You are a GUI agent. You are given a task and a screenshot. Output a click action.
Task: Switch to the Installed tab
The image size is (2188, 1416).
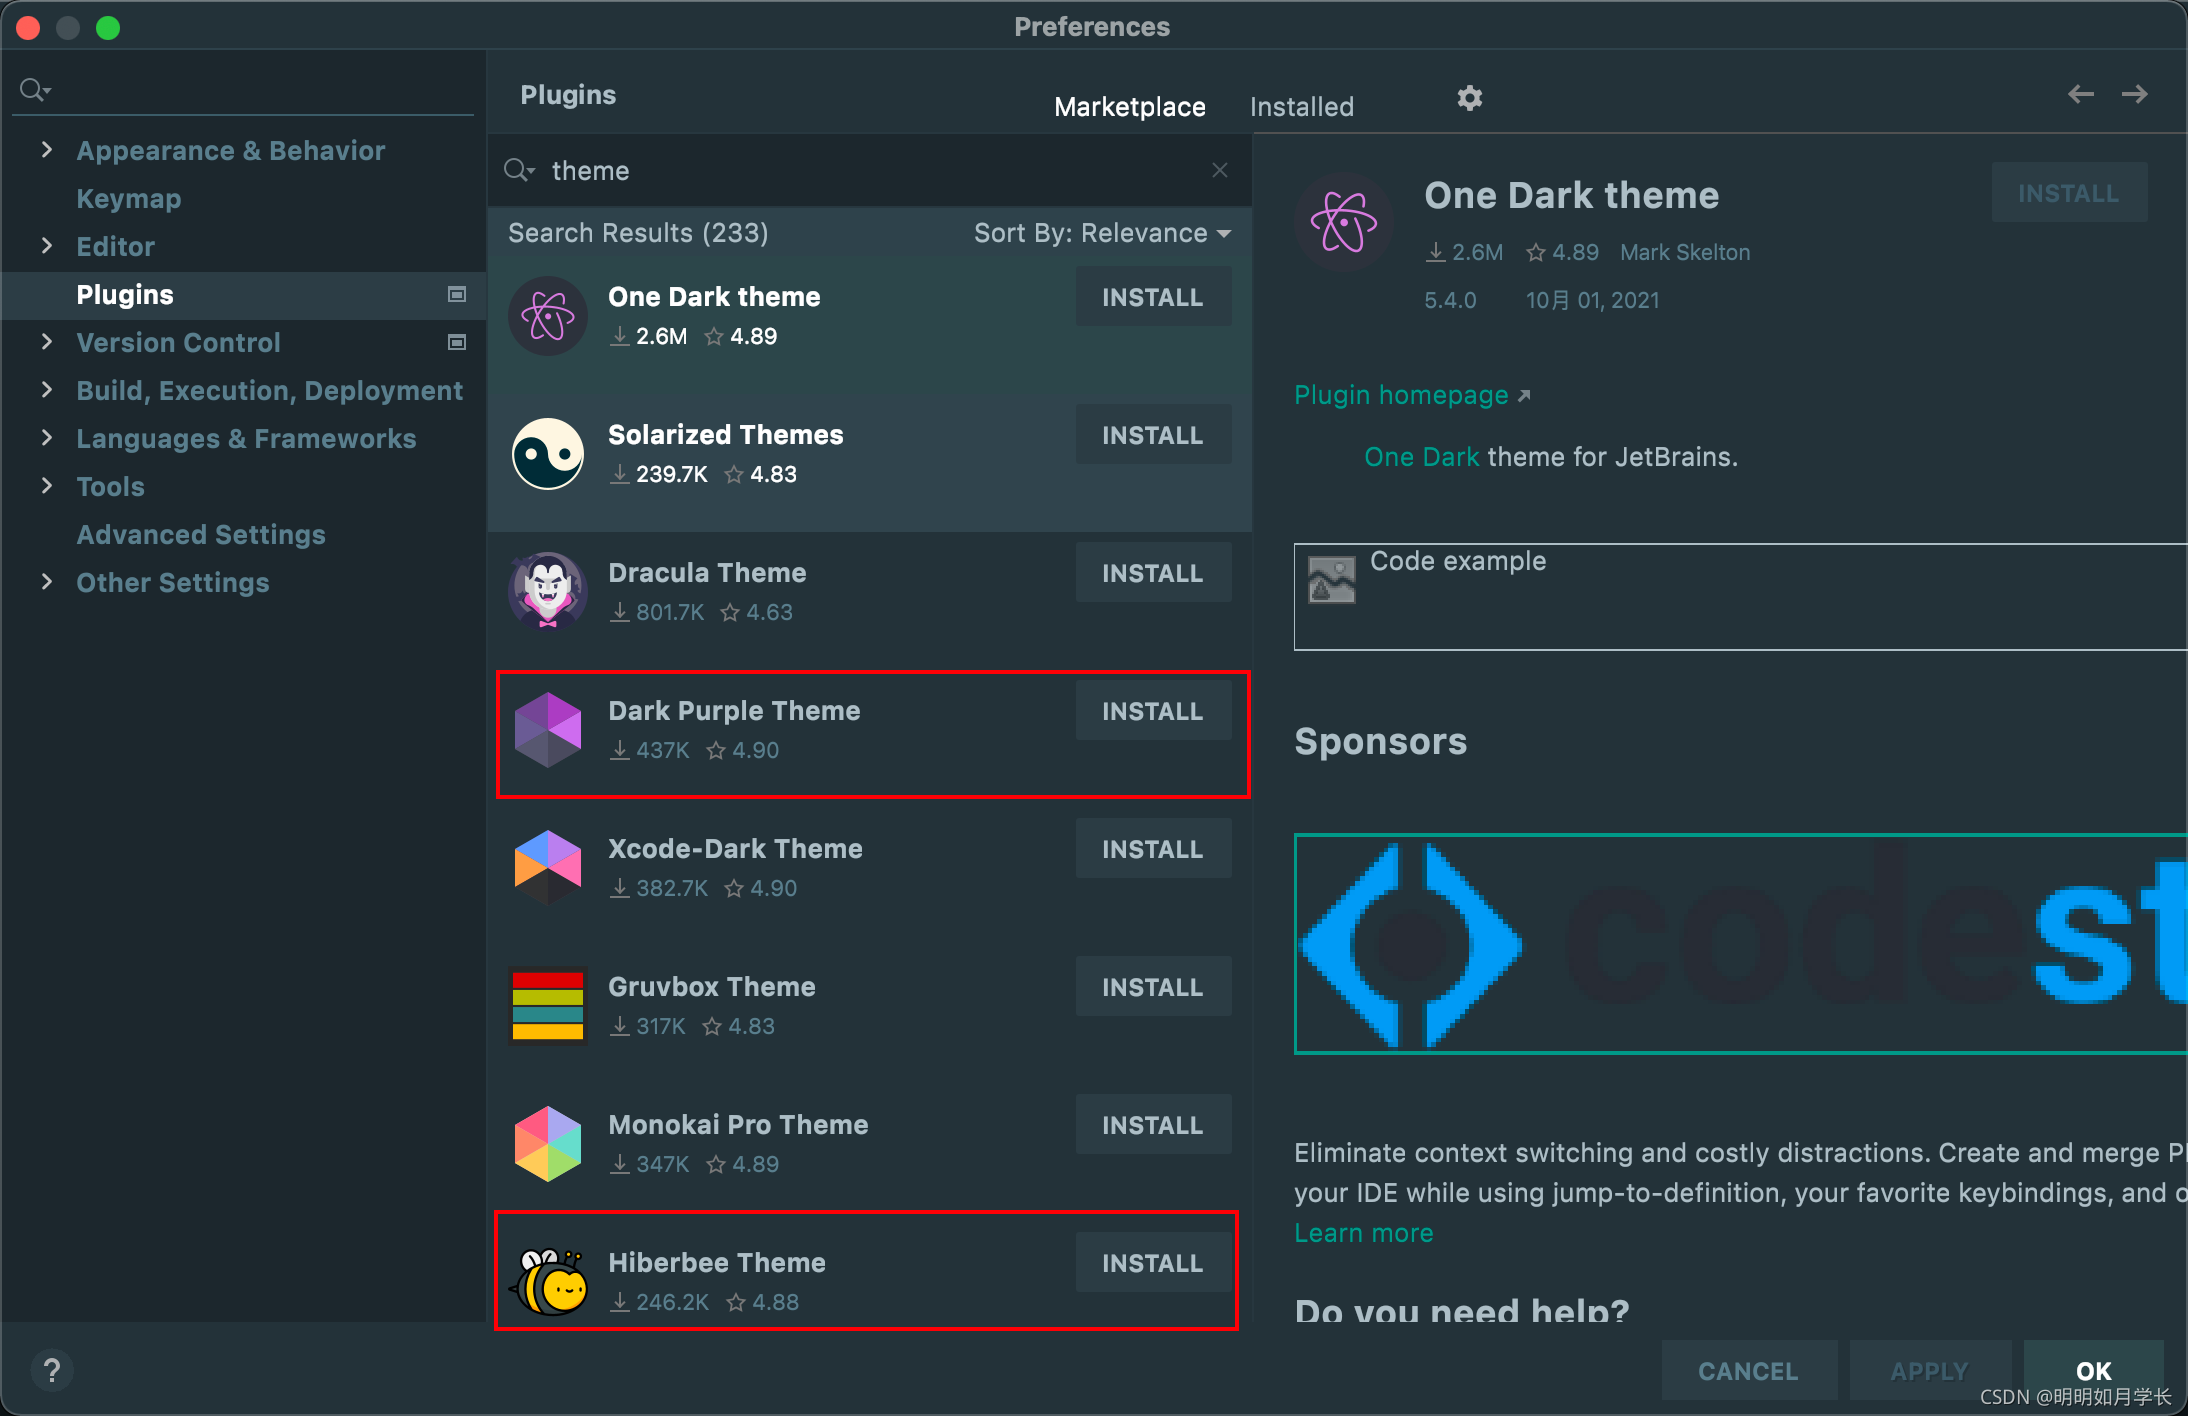click(1301, 107)
